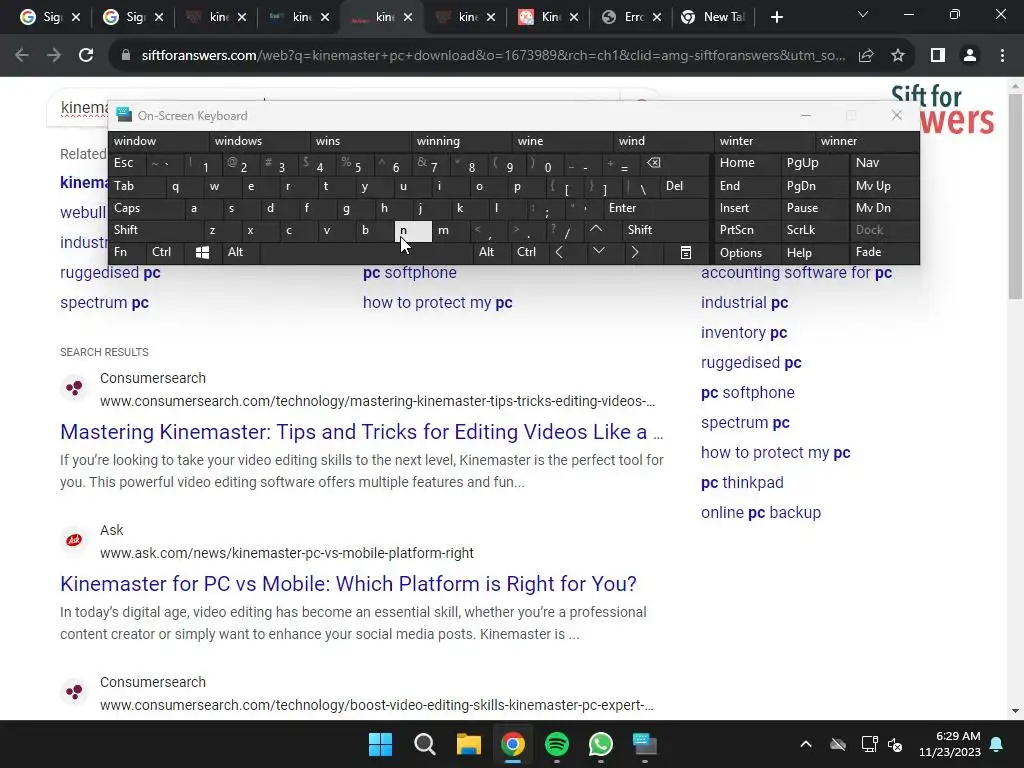Image resolution: width=1024 pixels, height=768 pixels.
Task: Open taskbar Search
Action: (x=424, y=744)
